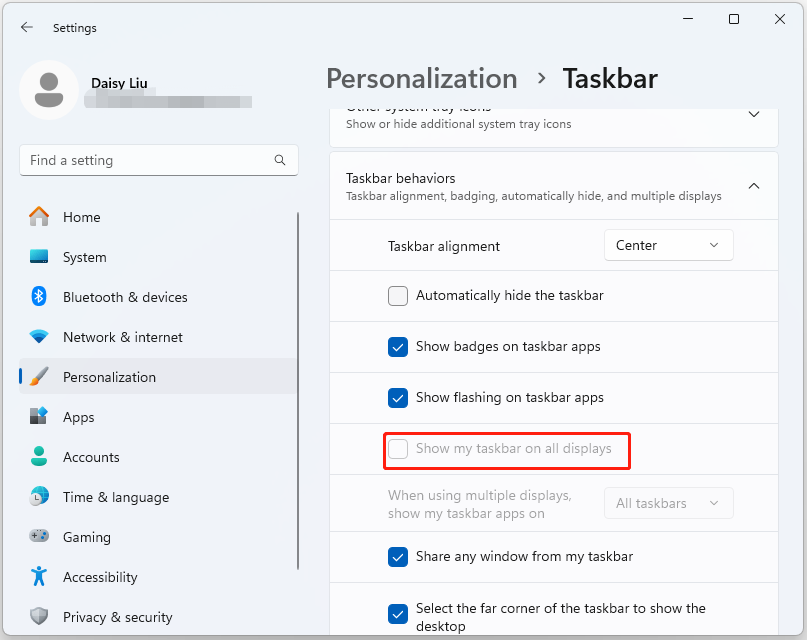
Task: Click the Home icon in sidebar
Action: point(39,217)
